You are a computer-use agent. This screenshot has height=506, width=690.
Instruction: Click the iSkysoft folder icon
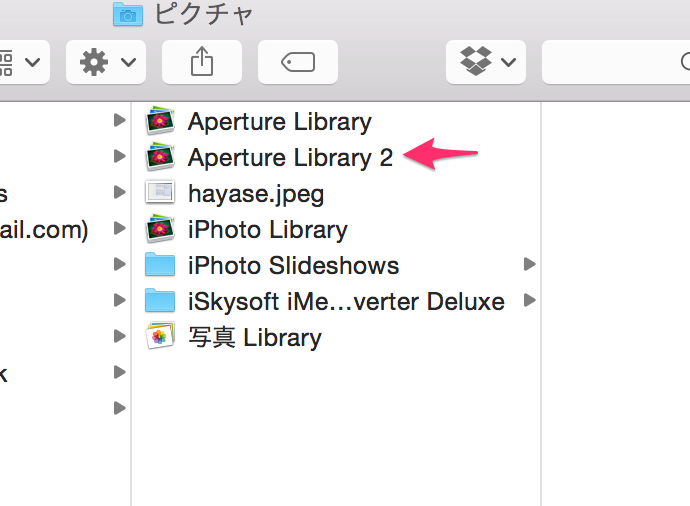click(160, 301)
